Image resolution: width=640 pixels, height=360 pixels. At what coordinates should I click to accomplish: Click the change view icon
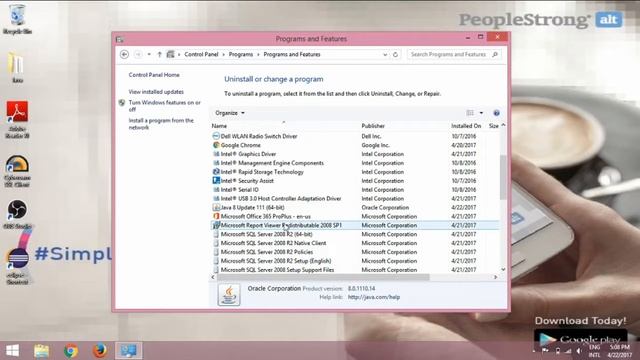click(470, 113)
